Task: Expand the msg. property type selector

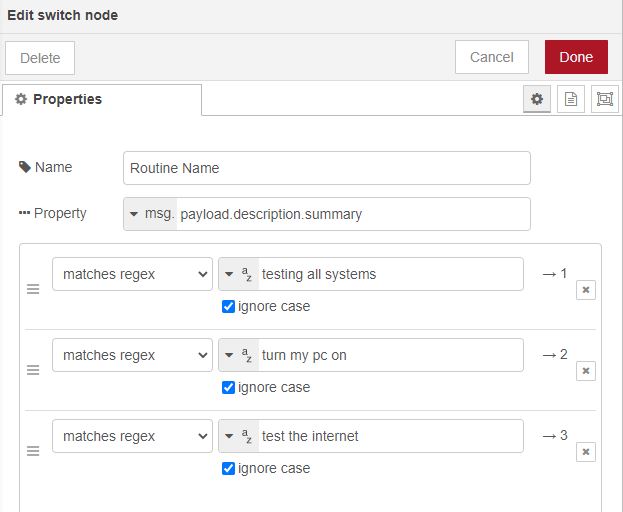Action: click(150, 214)
